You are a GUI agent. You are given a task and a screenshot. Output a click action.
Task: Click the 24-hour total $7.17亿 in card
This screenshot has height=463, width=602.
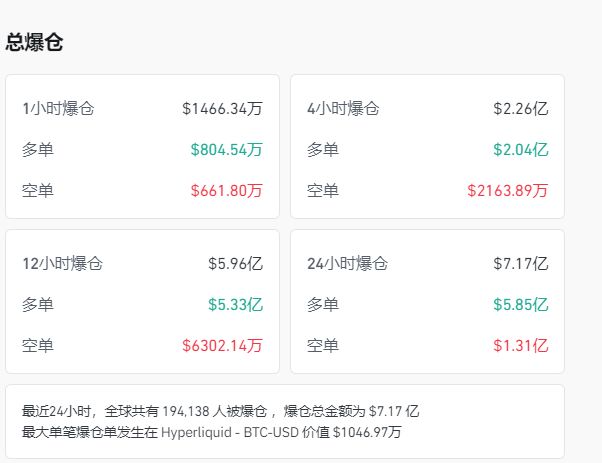[x=520, y=264]
